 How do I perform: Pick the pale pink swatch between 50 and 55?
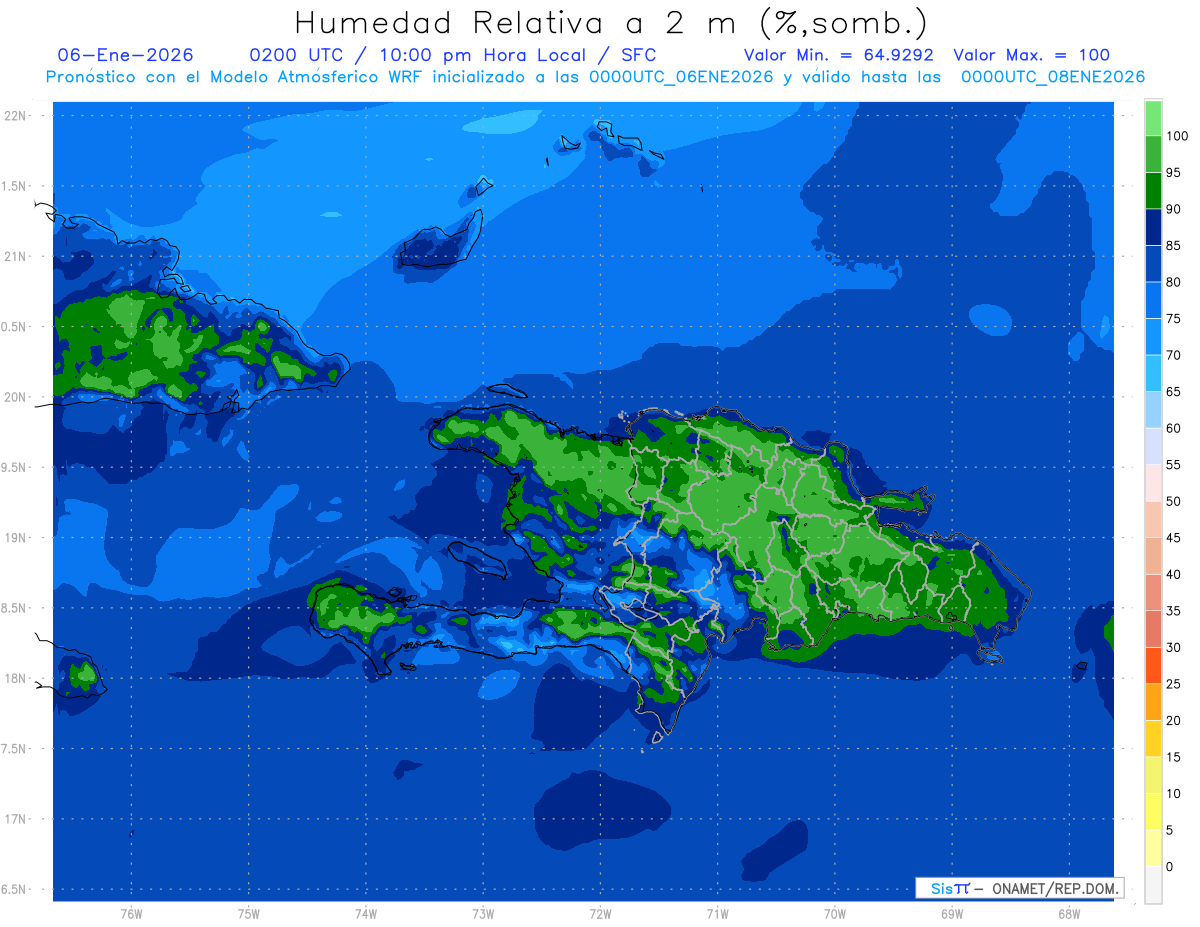(1153, 483)
